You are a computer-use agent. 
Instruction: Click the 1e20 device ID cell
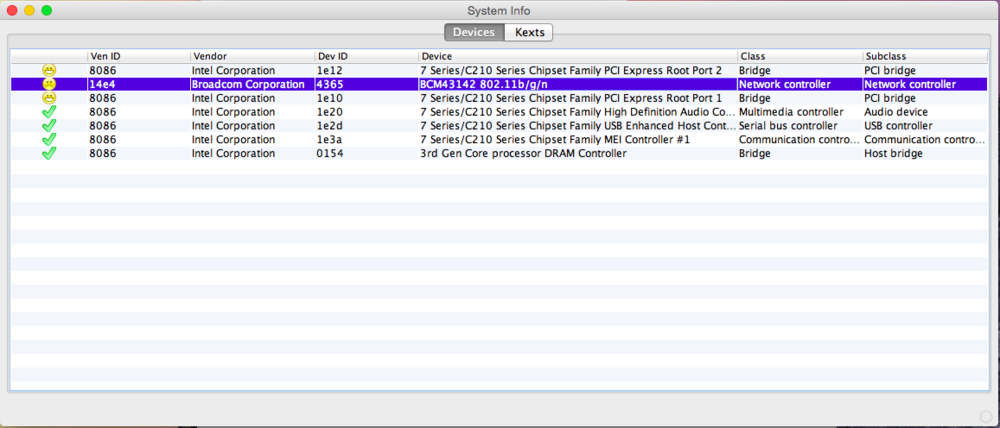(x=331, y=113)
